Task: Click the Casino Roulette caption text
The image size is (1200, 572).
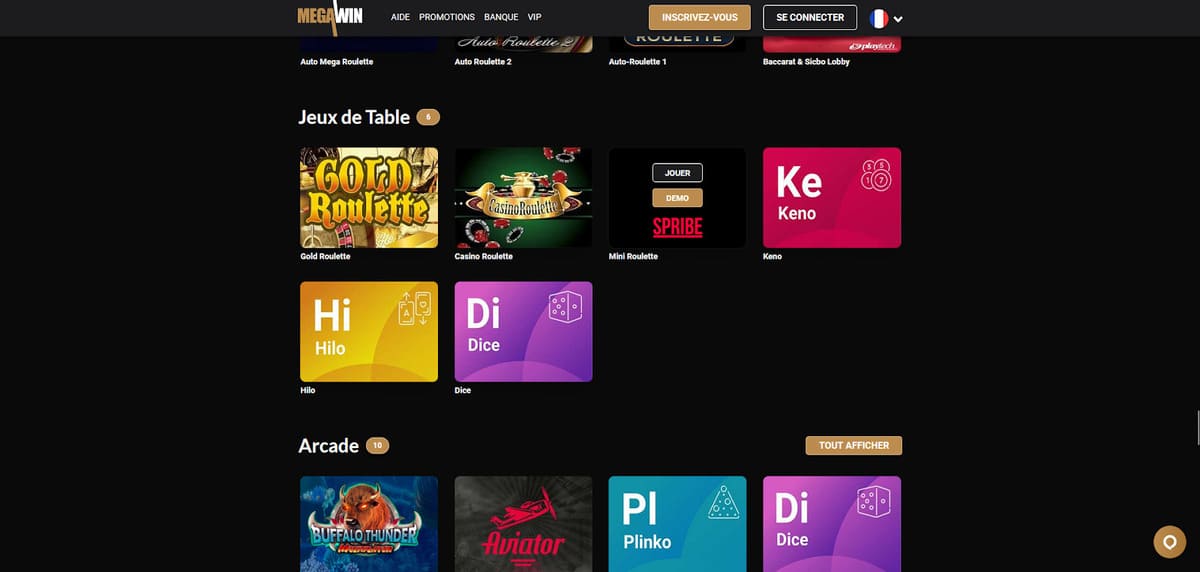Action: (484, 256)
